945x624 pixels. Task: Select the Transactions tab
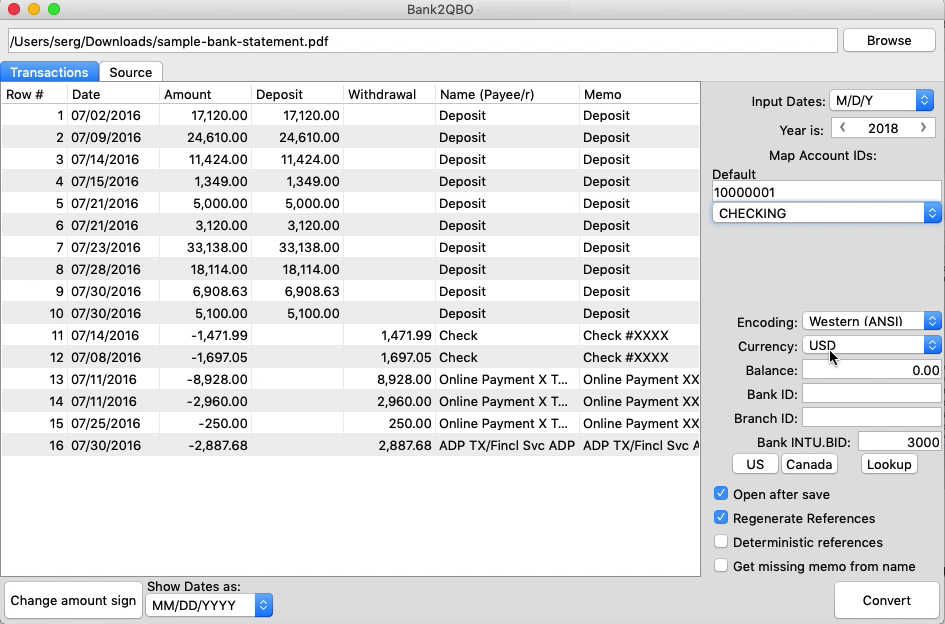point(49,72)
